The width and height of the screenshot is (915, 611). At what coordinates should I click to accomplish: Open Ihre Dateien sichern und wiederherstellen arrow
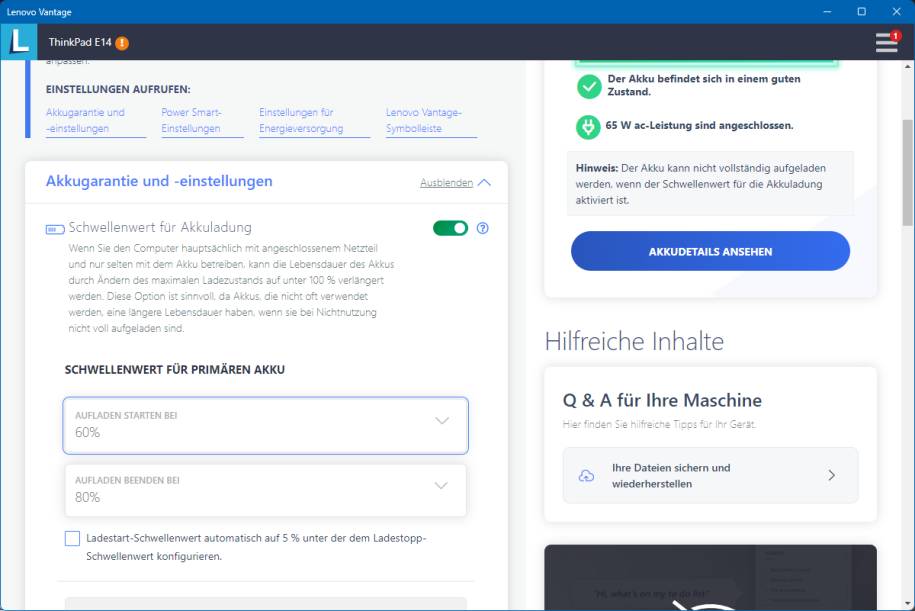tap(832, 476)
